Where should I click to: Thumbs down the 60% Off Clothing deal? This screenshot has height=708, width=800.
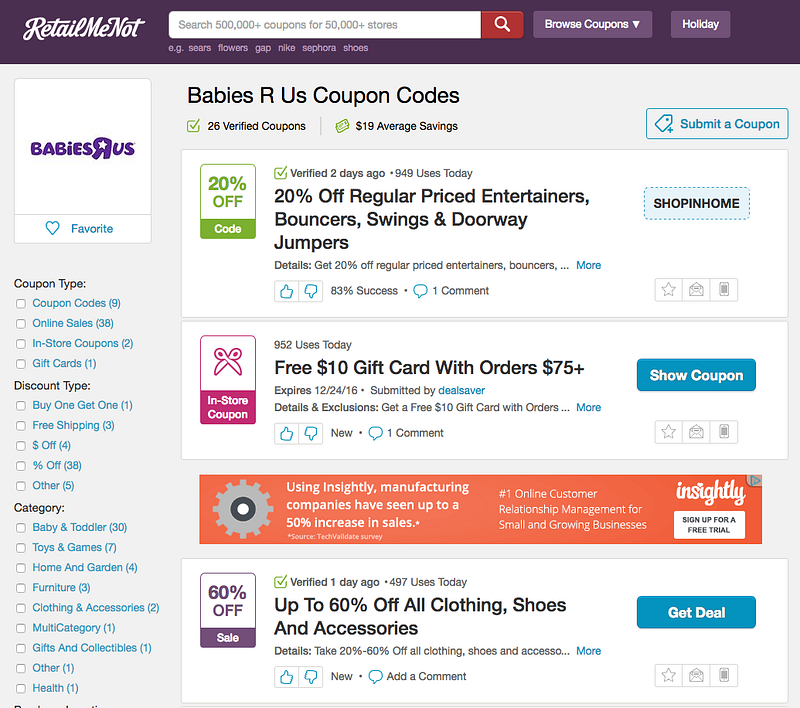click(311, 677)
